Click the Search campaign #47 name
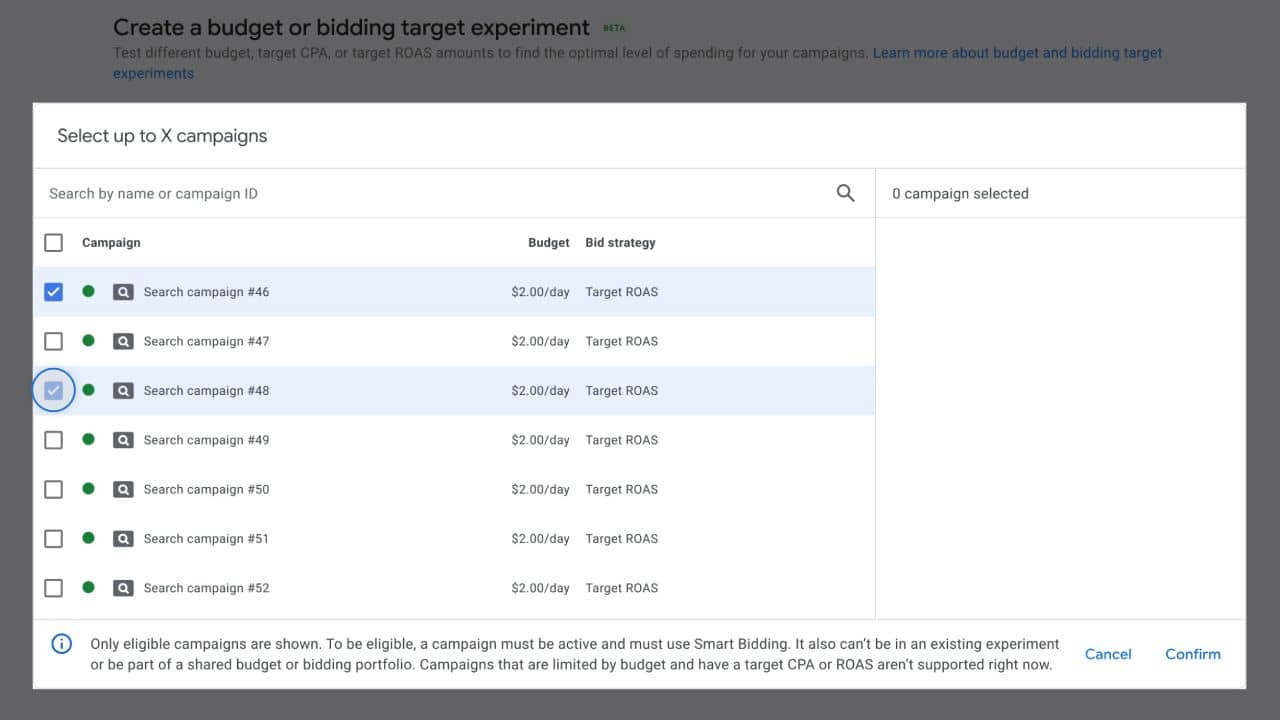 tap(206, 341)
